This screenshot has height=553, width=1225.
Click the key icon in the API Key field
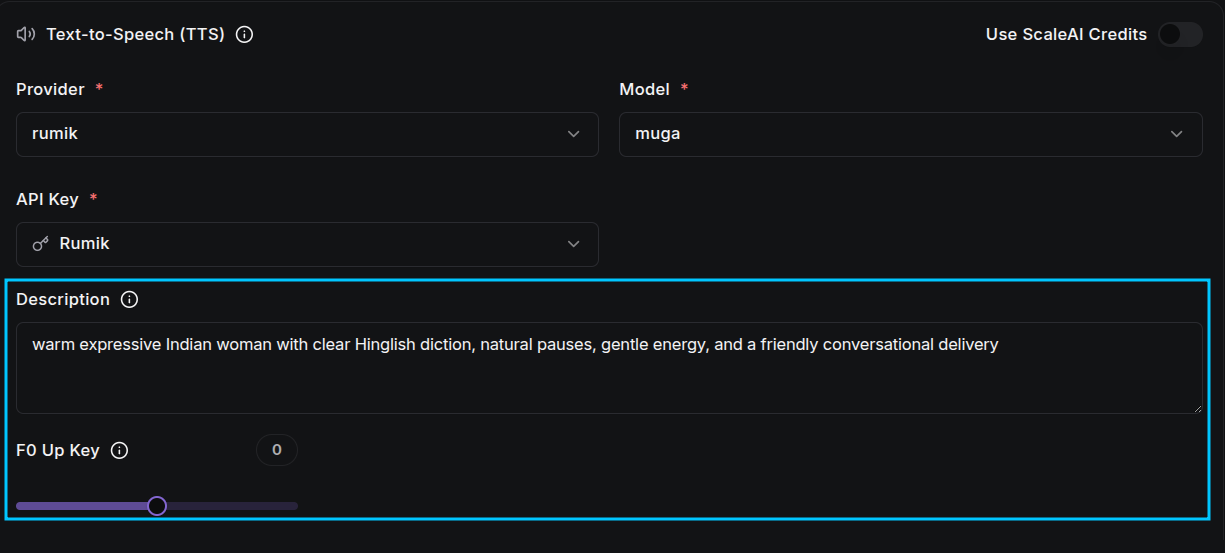tap(41, 244)
